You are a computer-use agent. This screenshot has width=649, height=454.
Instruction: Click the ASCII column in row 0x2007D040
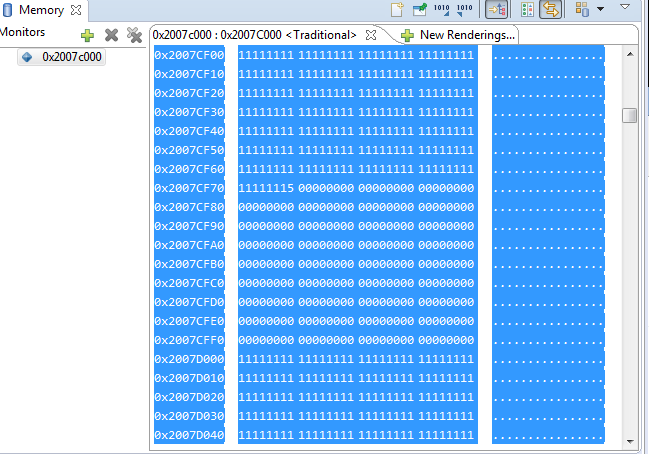click(x=548, y=435)
